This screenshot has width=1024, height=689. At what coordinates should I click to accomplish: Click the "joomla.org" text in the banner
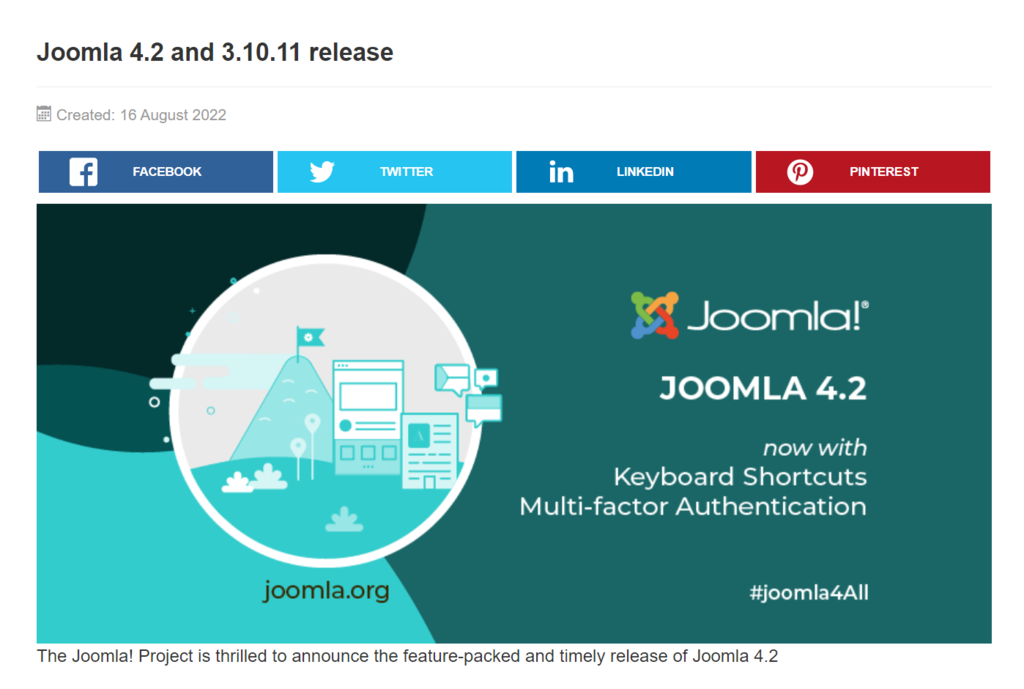coord(328,591)
